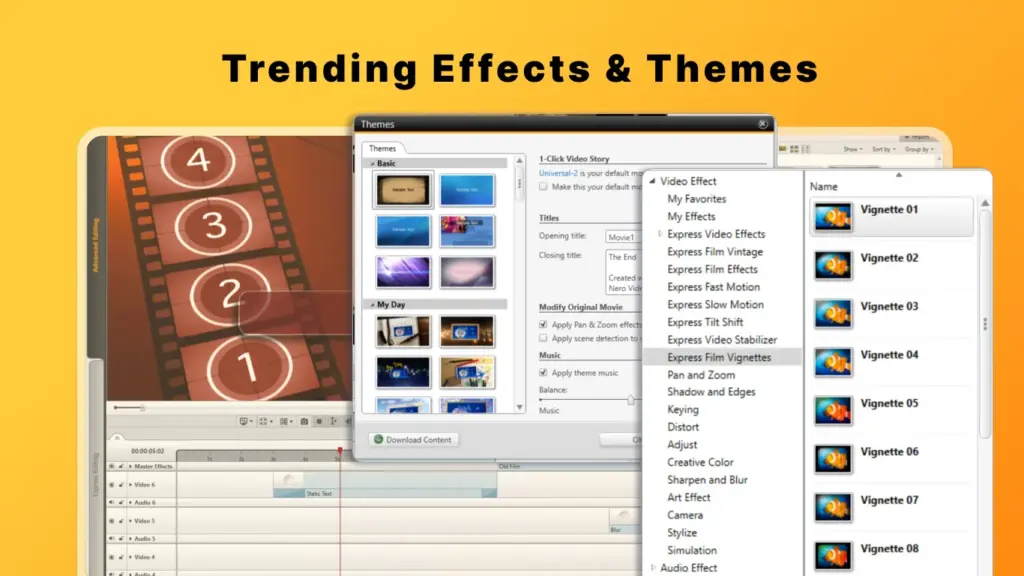Click the Download Content button
Image resolution: width=1024 pixels, height=576 pixels.
pos(412,439)
